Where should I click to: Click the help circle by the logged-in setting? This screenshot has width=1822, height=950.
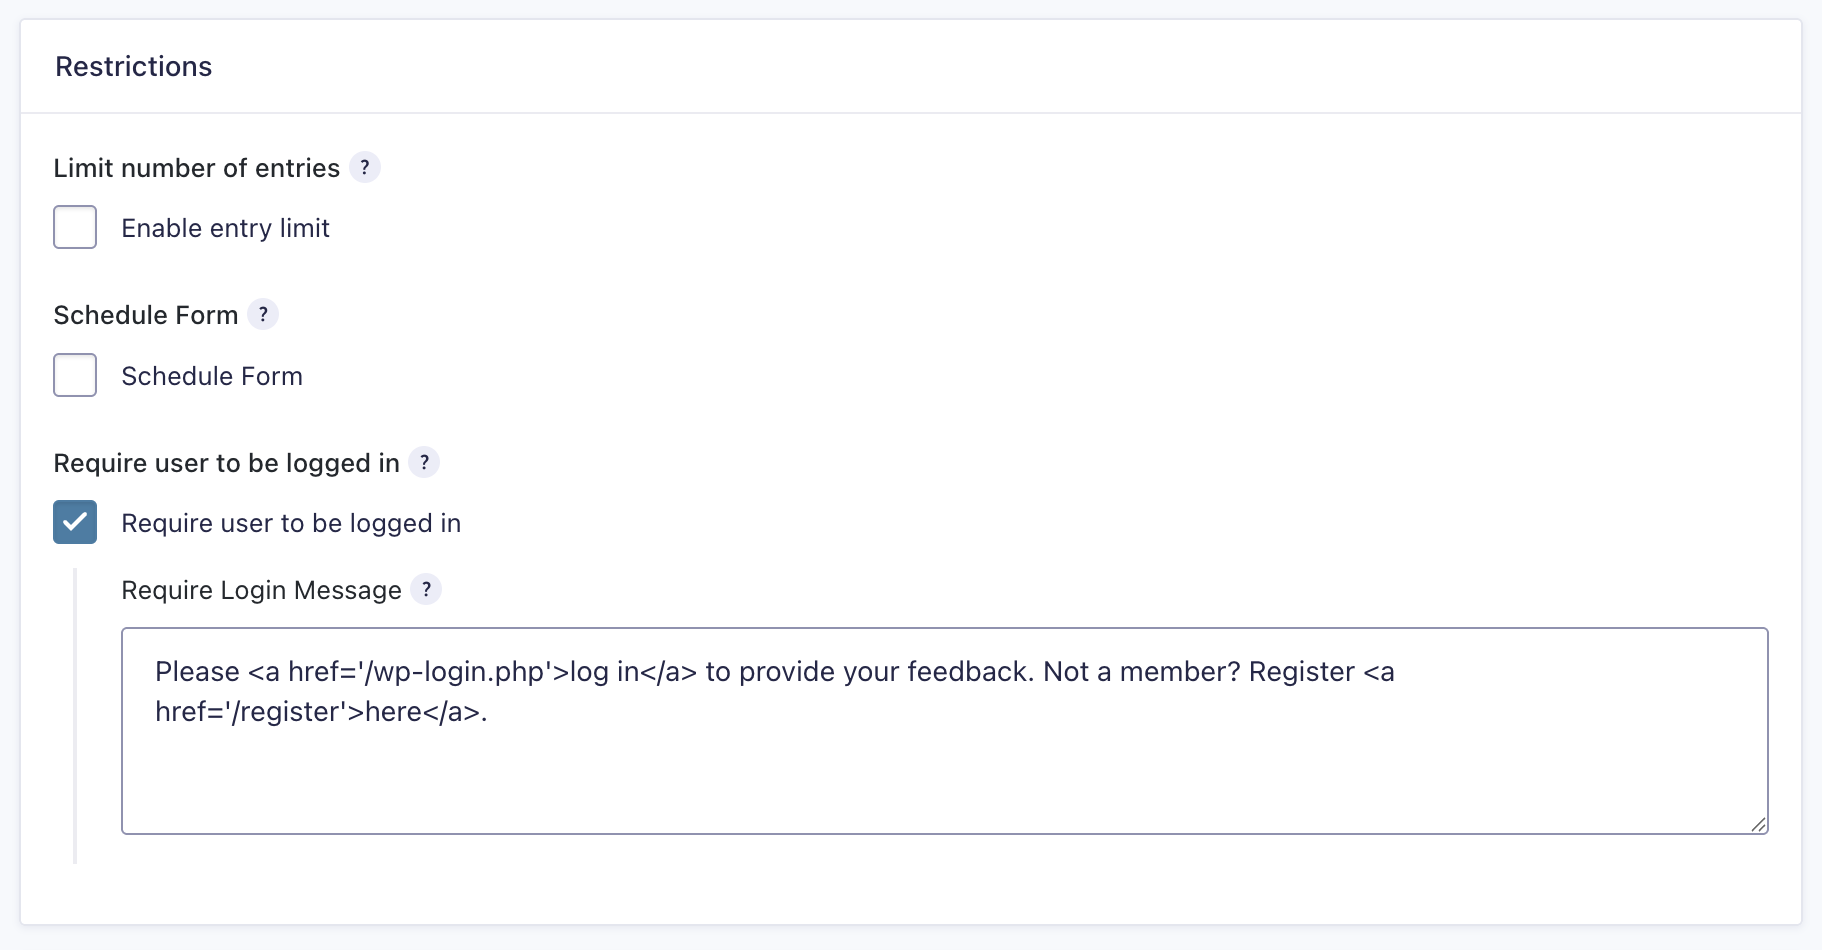coord(425,462)
